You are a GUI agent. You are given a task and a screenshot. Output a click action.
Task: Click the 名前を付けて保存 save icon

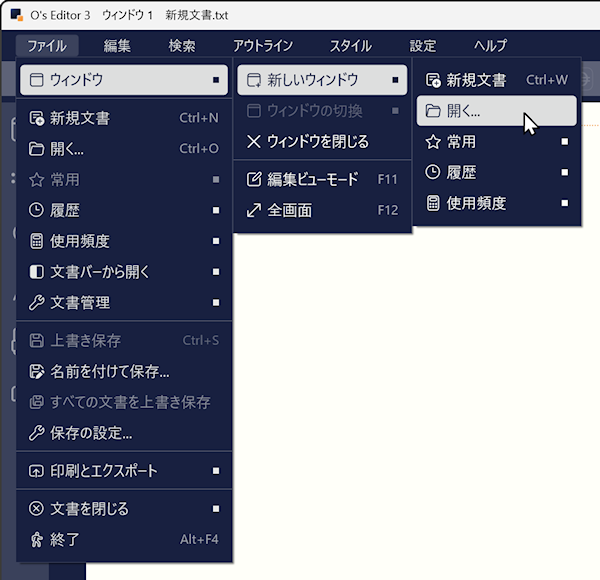(x=37, y=372)
